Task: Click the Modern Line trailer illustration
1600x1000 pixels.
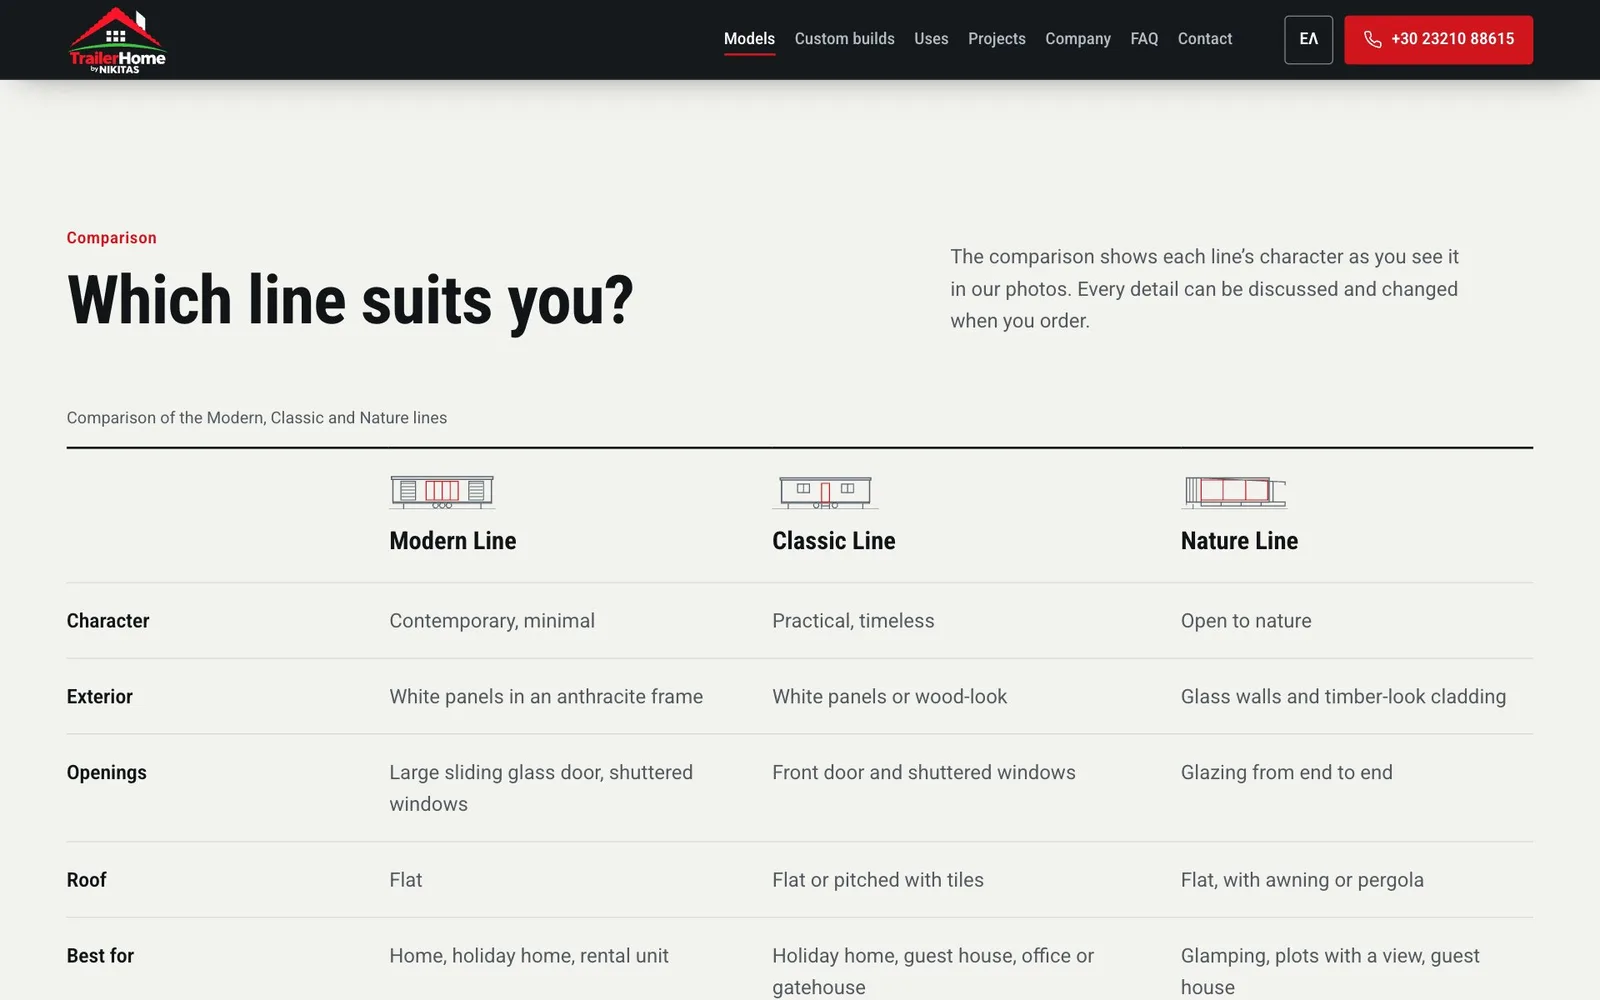Action: [442, 492]
